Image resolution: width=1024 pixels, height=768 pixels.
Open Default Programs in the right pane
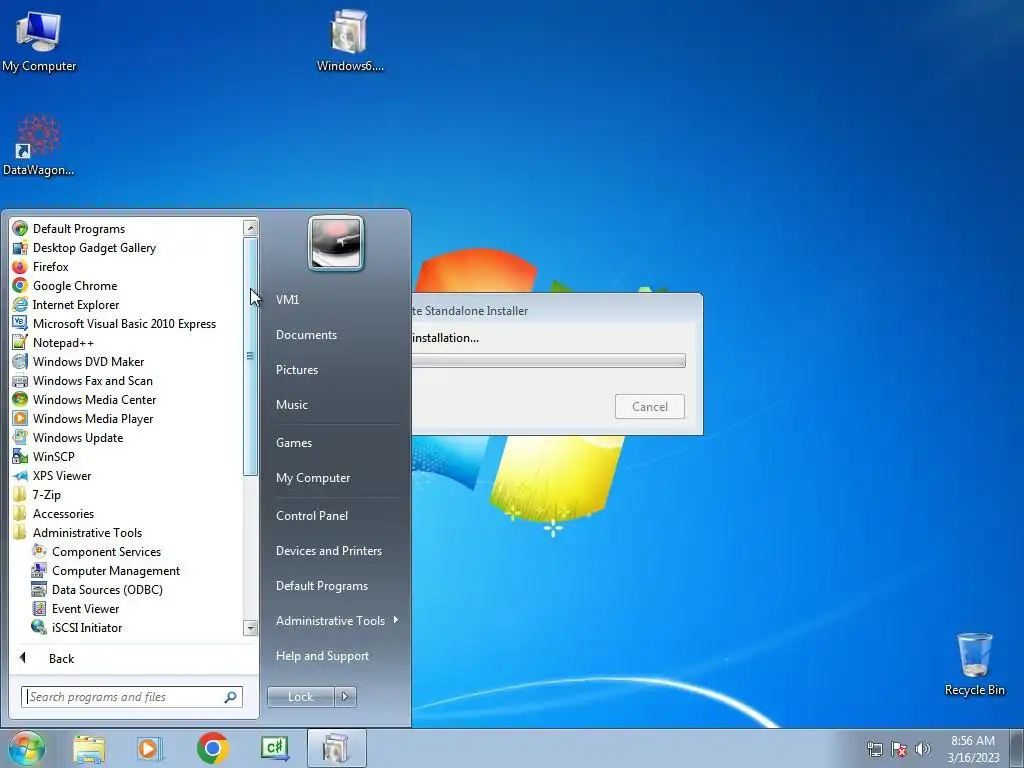click(321, 586)
